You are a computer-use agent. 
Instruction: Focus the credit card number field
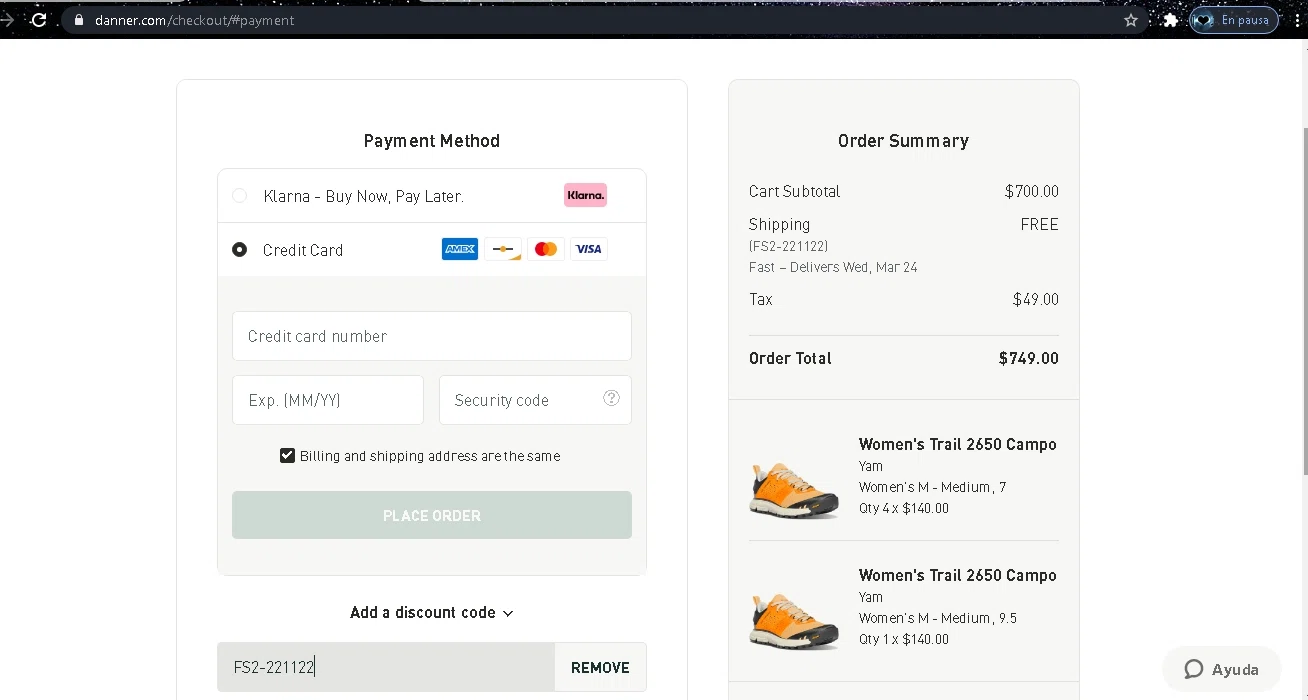(x=432, y=336)
